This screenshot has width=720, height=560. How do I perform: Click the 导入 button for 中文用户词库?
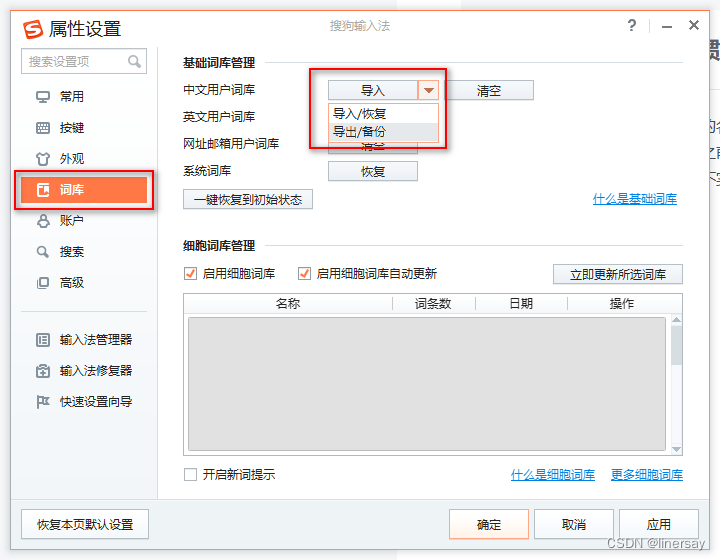(373, 90)
